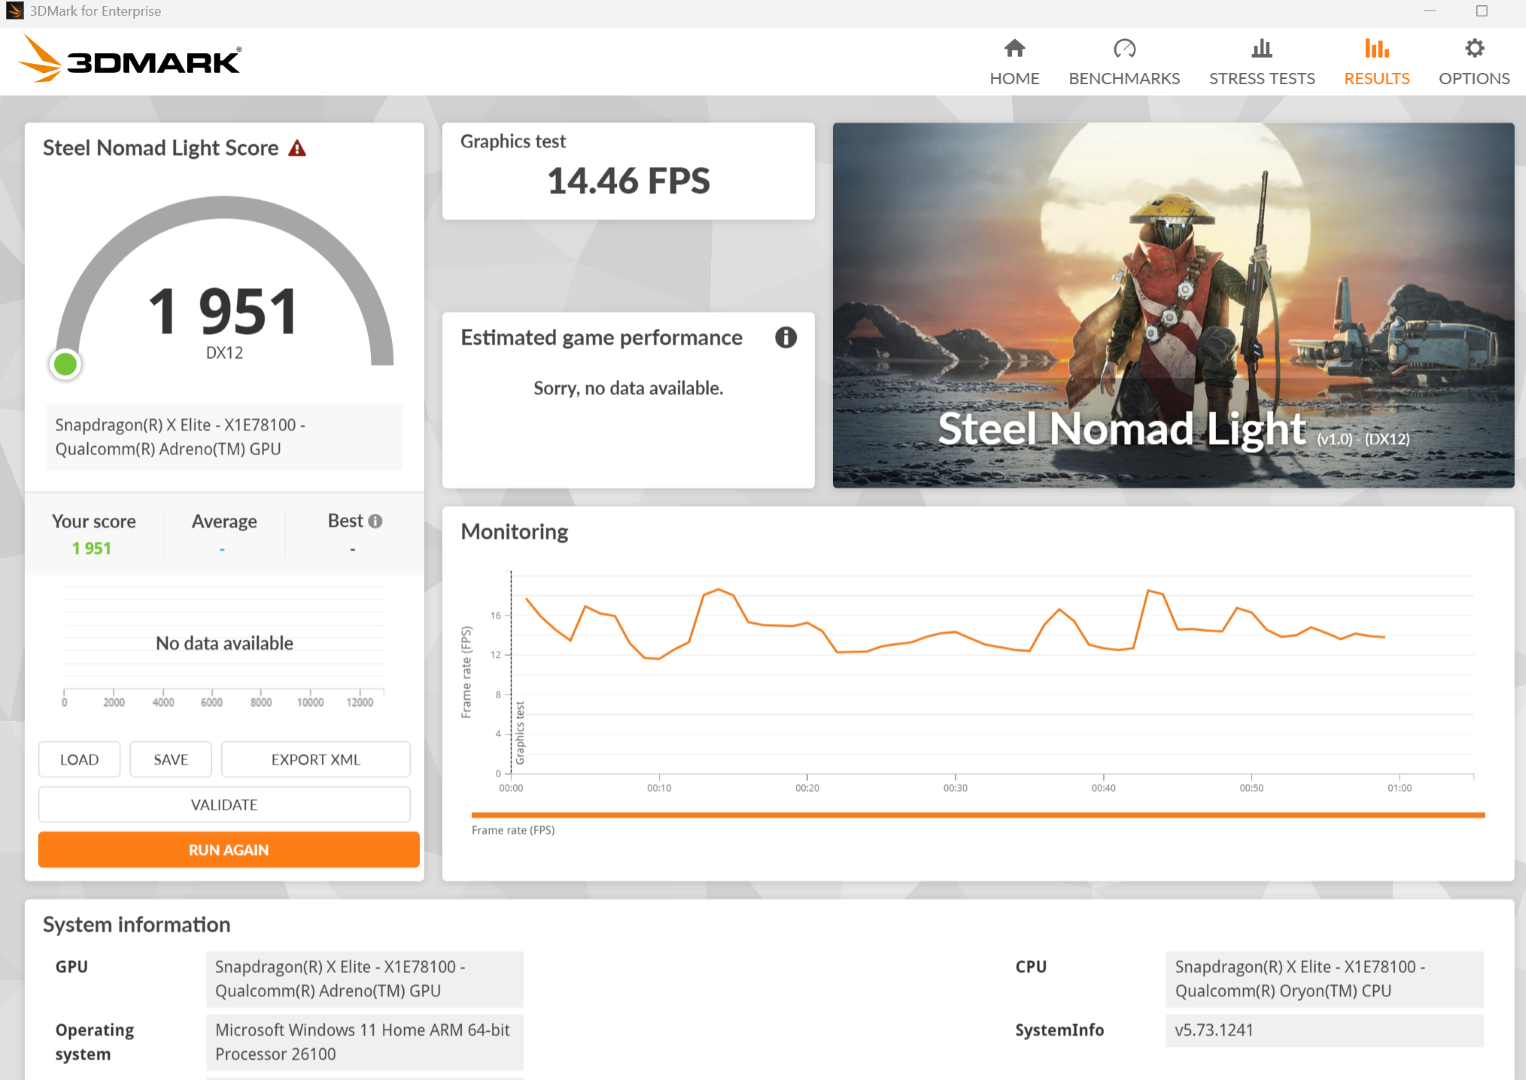Image resolution: width=1526 pixels, height=1080 pixels.
Task: Open Stress Tests bar chart icon
Action: click(1262, 48)
